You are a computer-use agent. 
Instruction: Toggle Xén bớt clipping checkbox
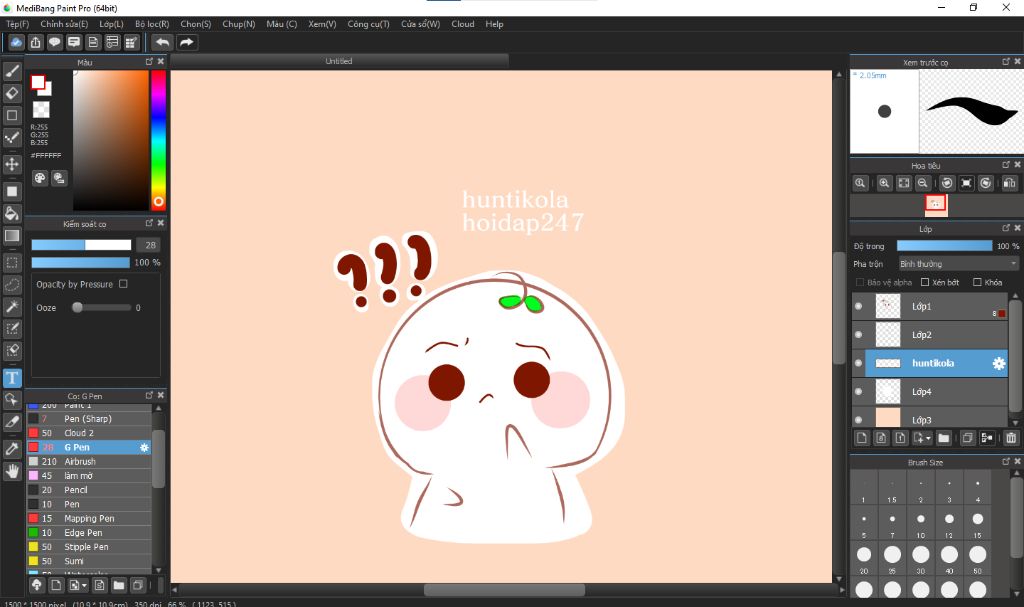pyautogui.click(x=925, y=282)
